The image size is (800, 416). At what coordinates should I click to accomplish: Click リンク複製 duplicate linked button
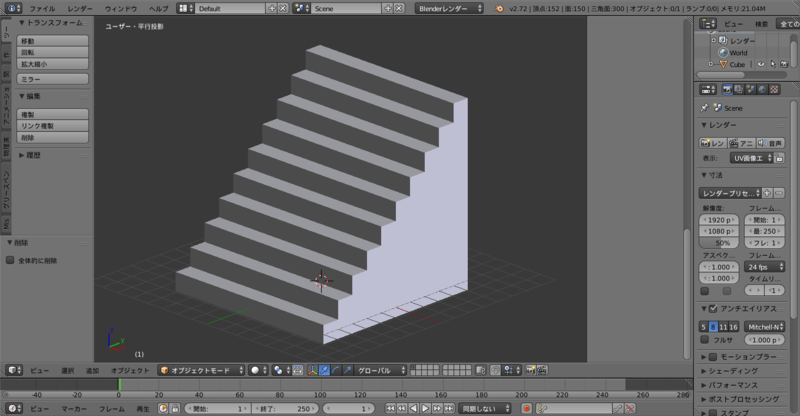click(53, 126)
